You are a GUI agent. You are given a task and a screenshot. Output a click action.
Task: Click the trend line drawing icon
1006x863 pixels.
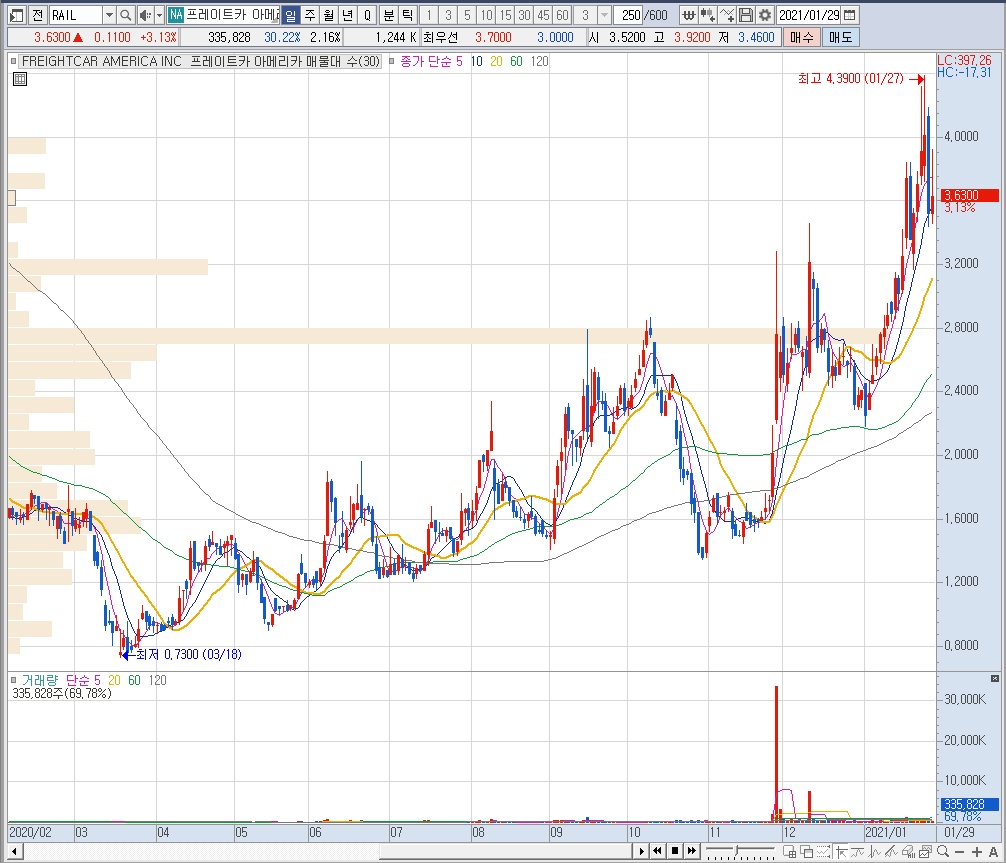point(892,851)
